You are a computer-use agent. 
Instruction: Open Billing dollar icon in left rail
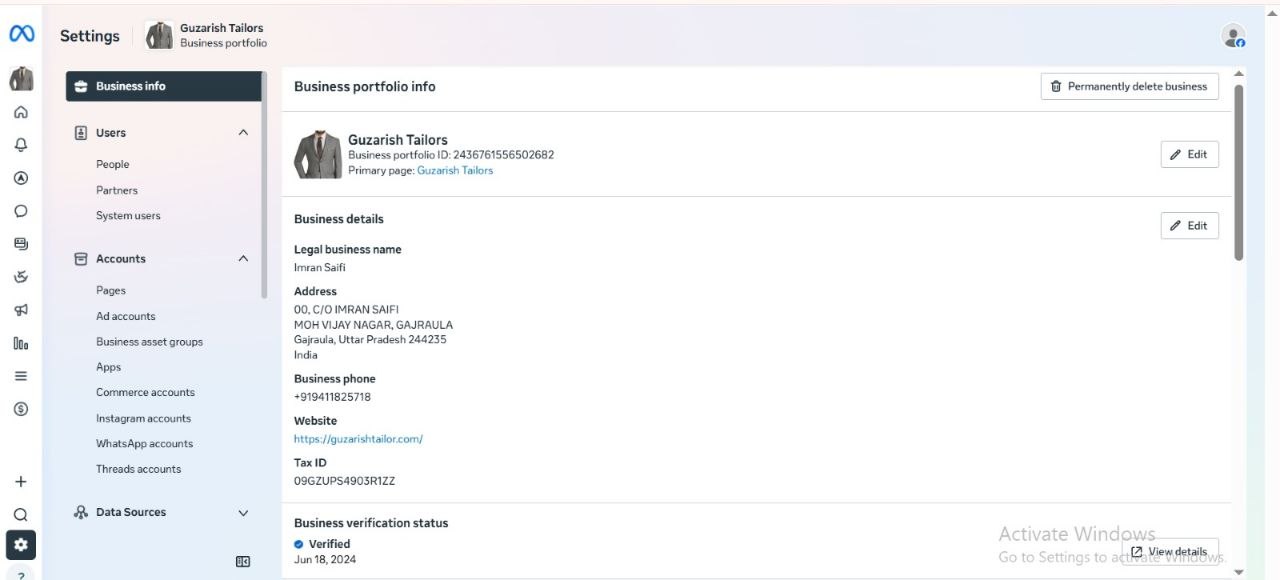coord(21,409)
